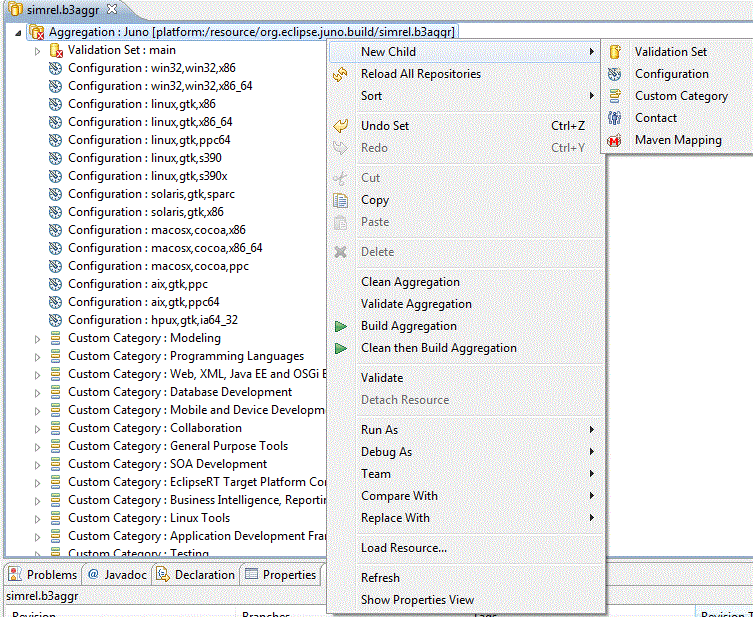Open the Sort submenu arrow
753x617 pixels.
pyautogui.click(x=592, y=96)
